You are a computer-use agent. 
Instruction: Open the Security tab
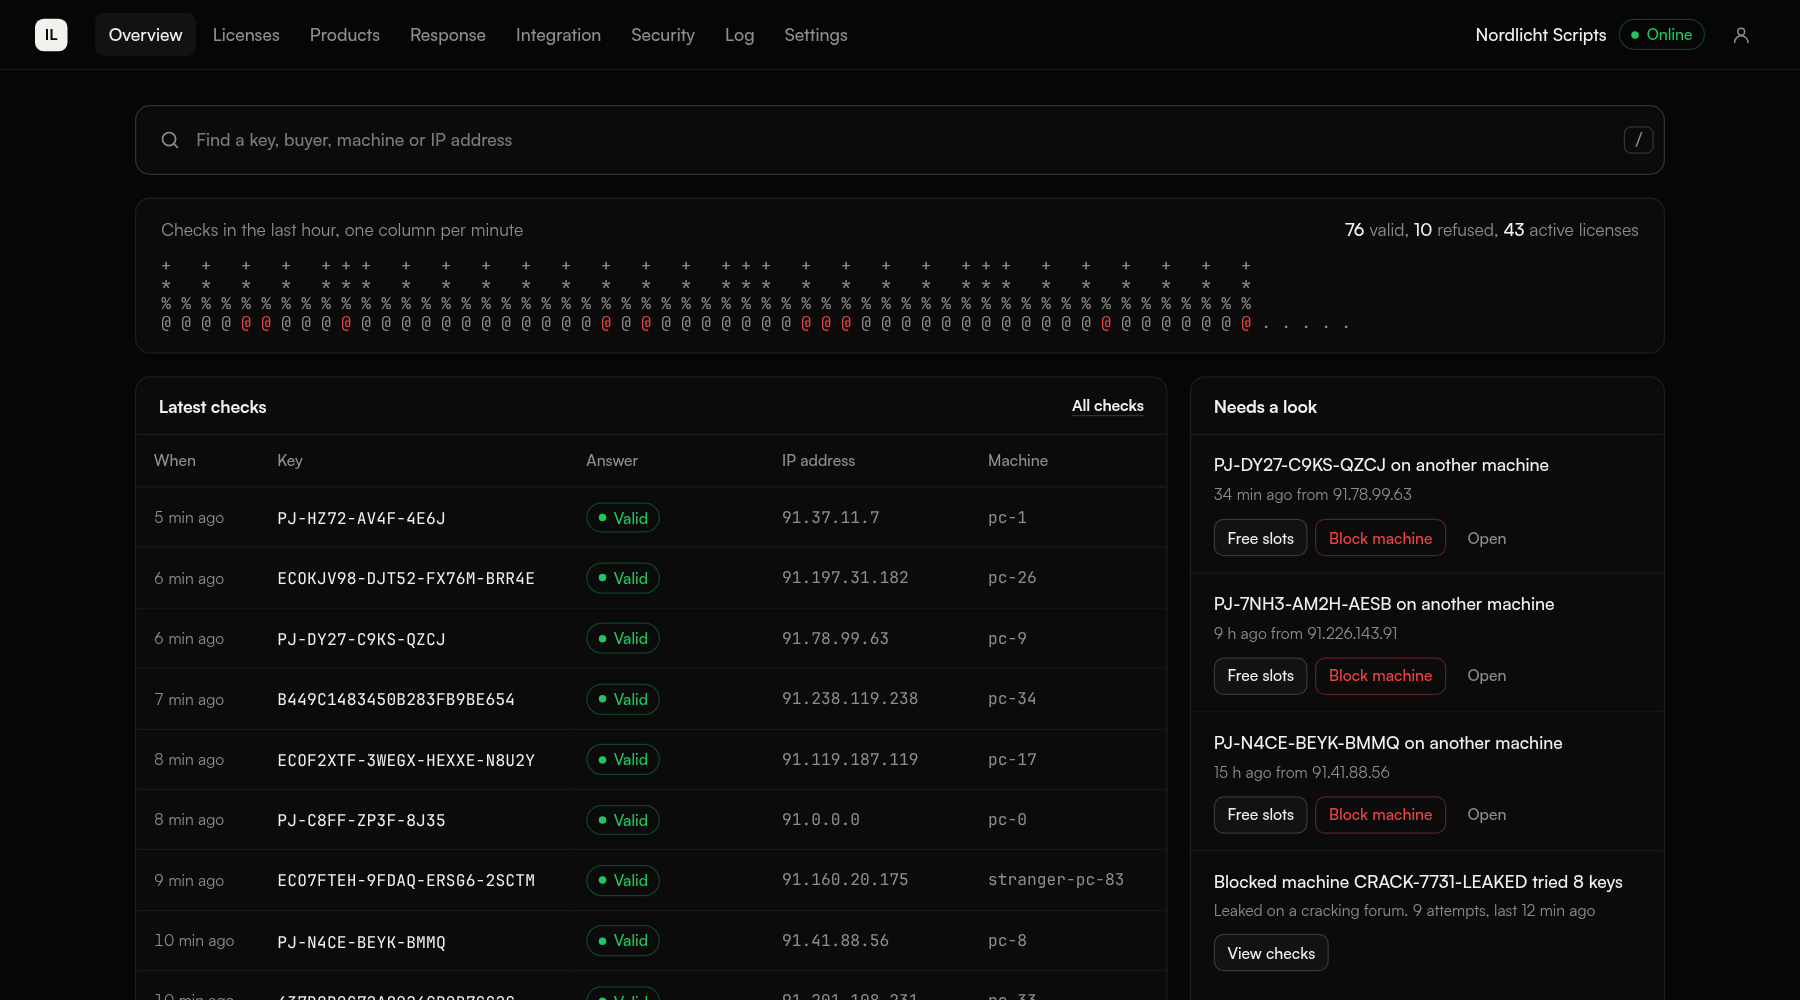tap(663, 35)
